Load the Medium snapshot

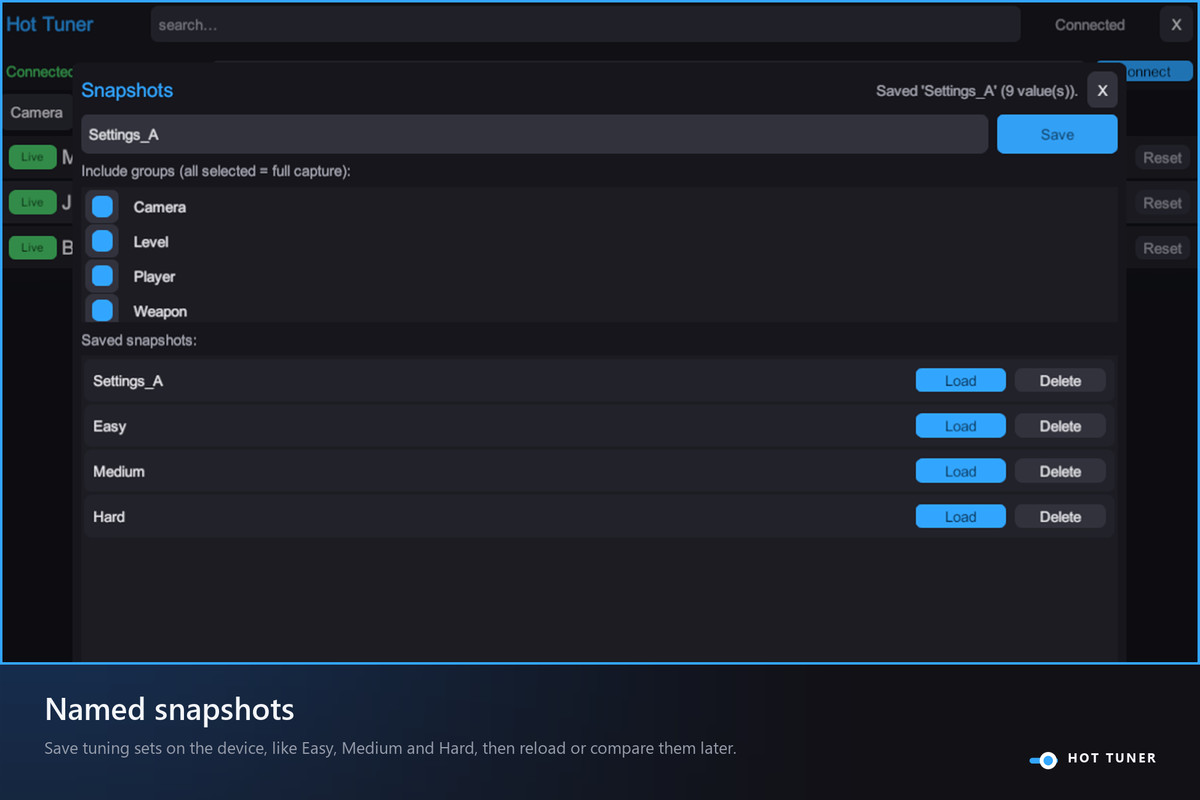point(960,471)
